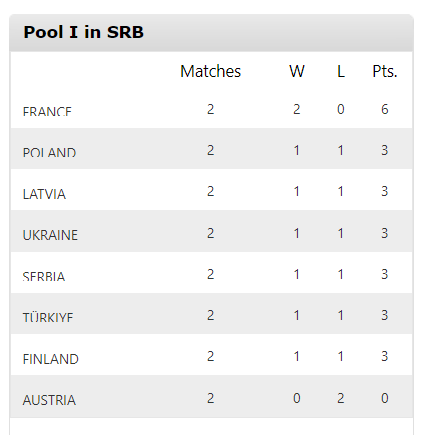
Task: Click the Pts. column header
Action: coord(385,71)
